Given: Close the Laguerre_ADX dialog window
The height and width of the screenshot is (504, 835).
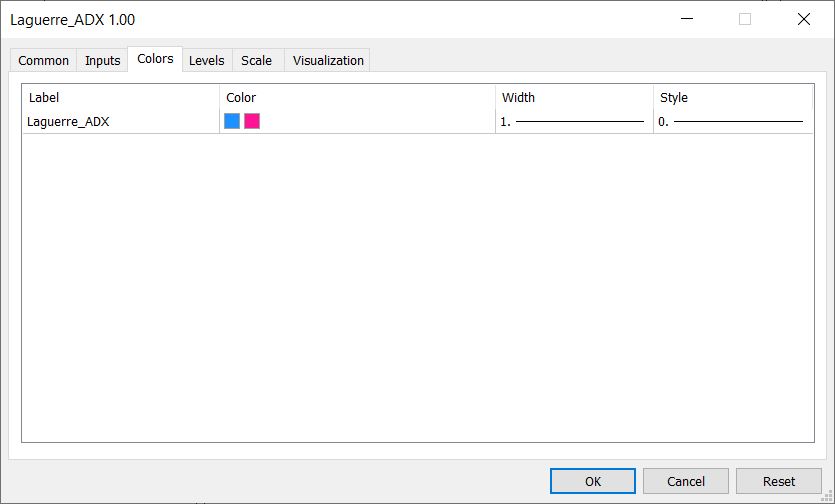Looking at the screenshot, I should pos(804,19).
